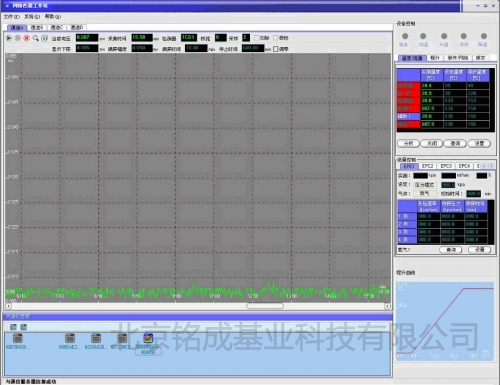
Task: Start acquisition with the green play icon
Action: pos(9,38)
